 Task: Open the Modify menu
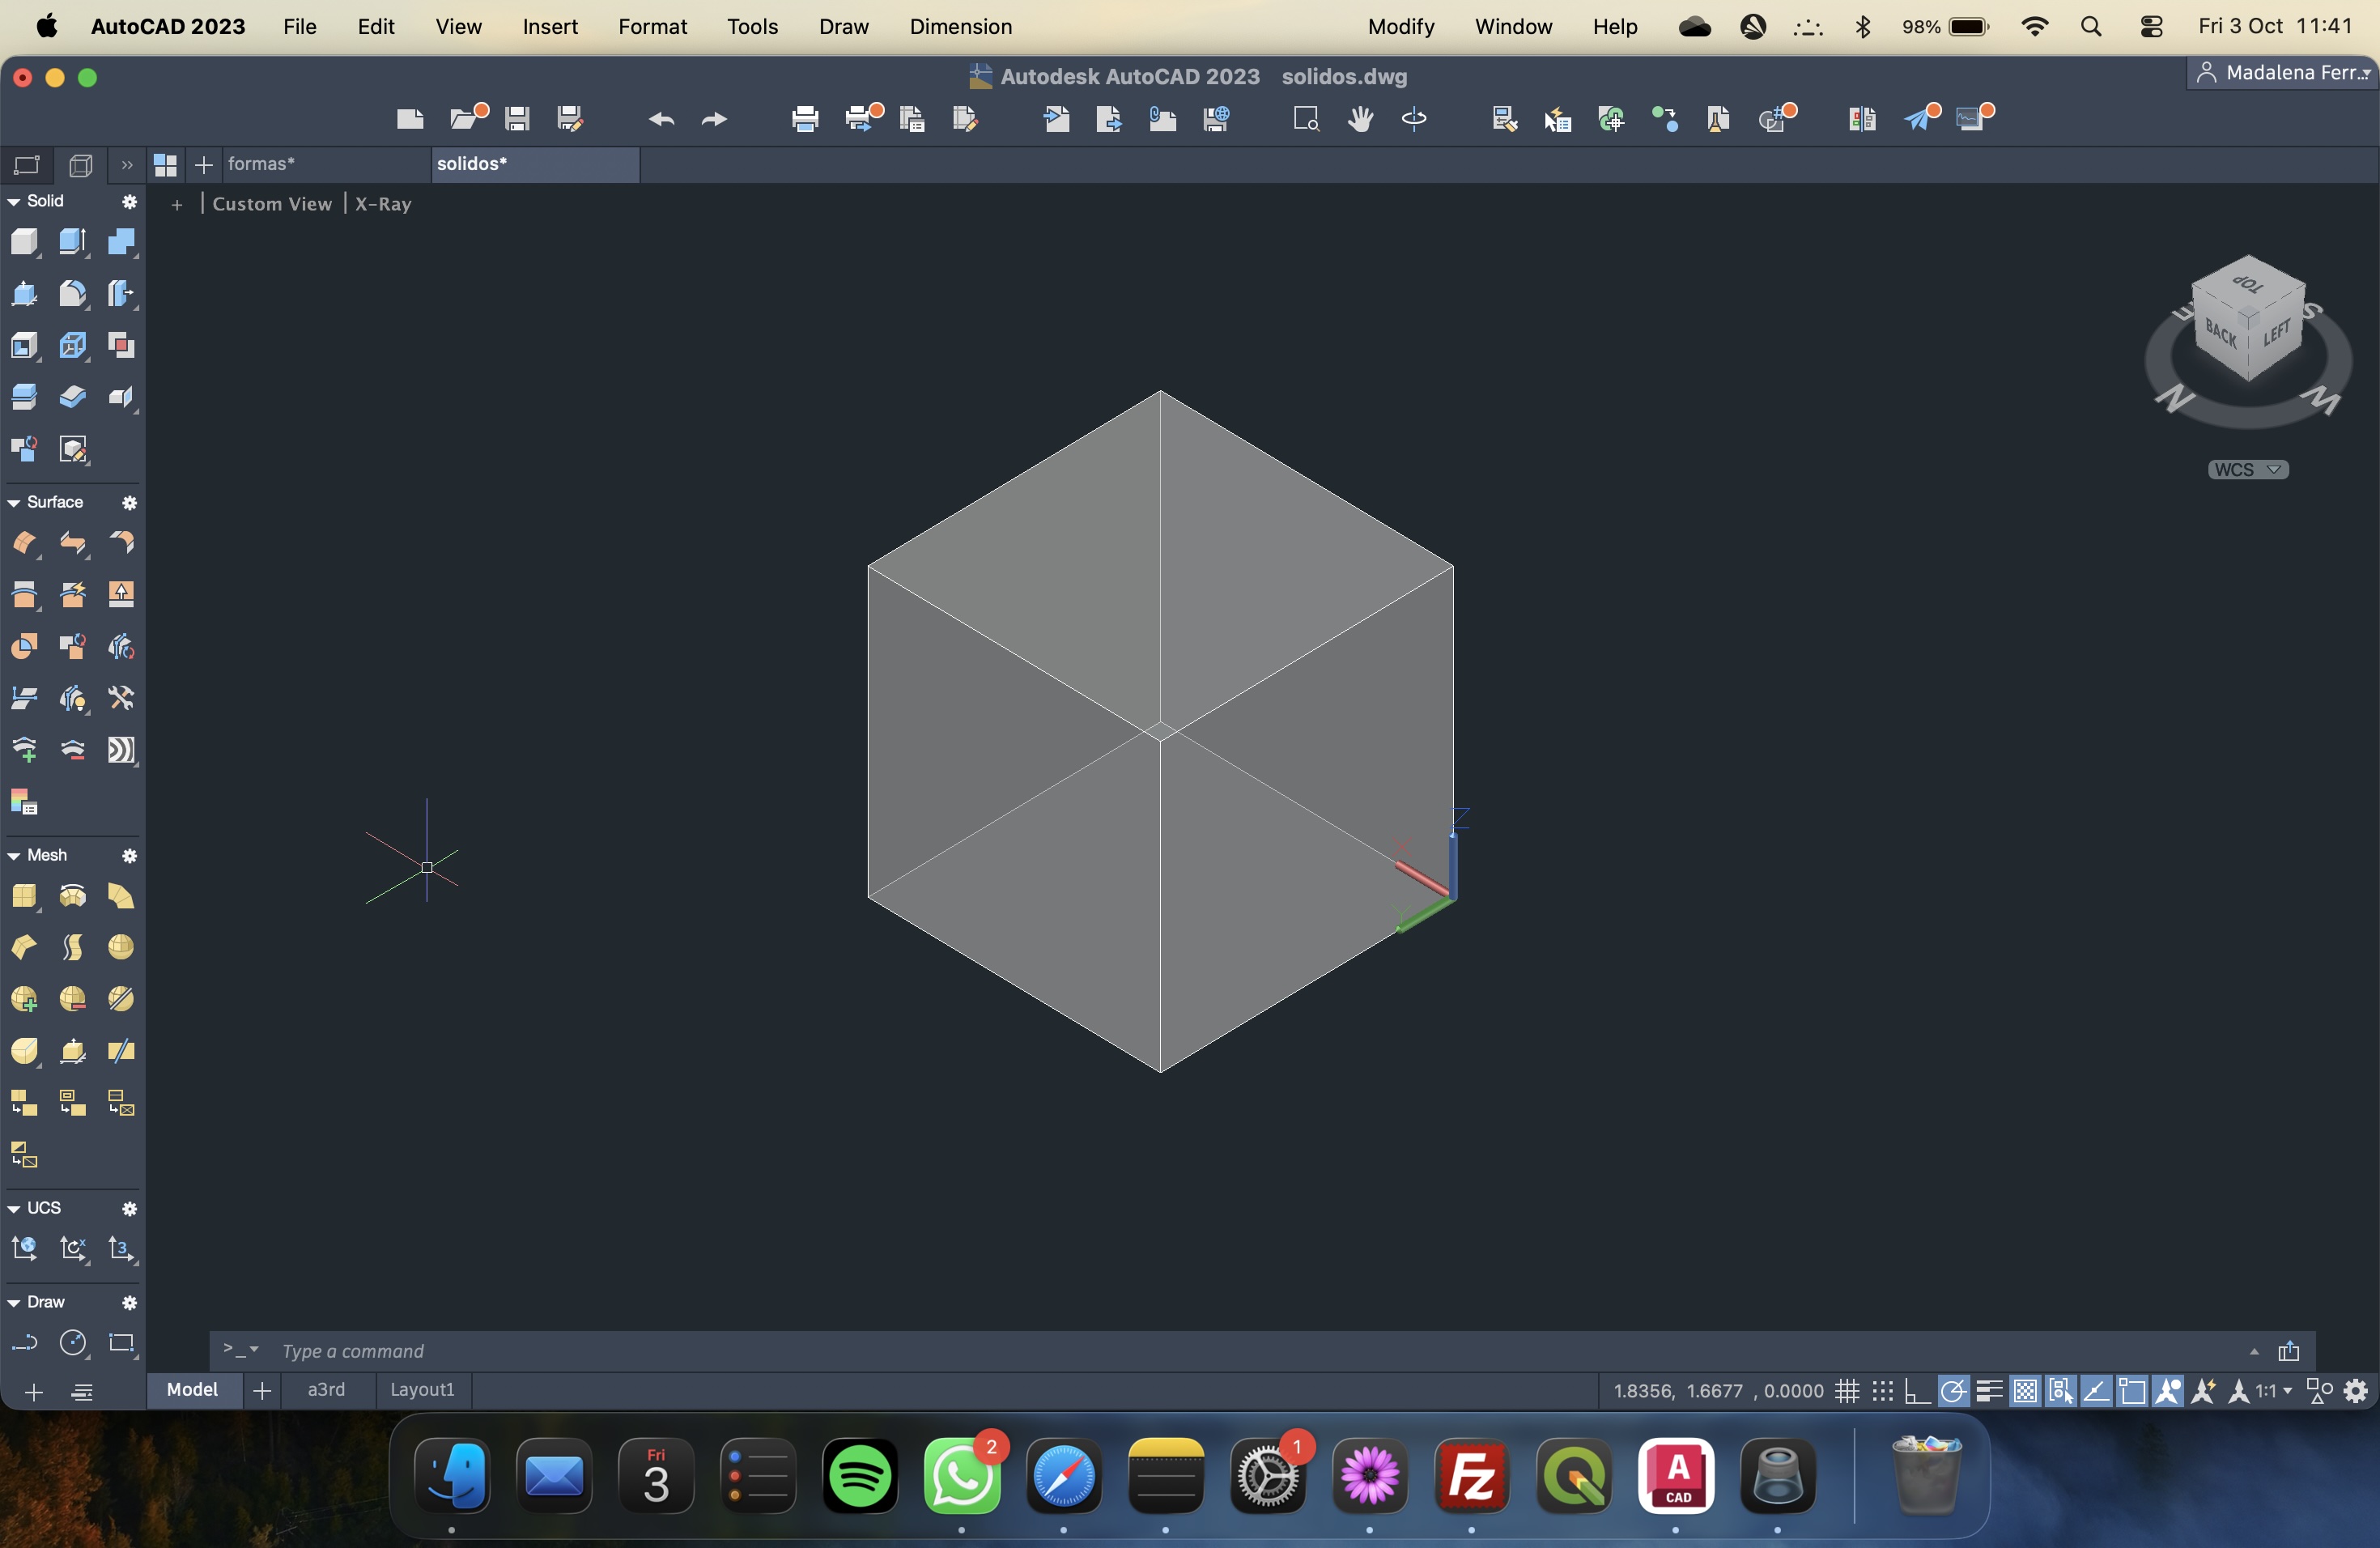pos(1400,27)
